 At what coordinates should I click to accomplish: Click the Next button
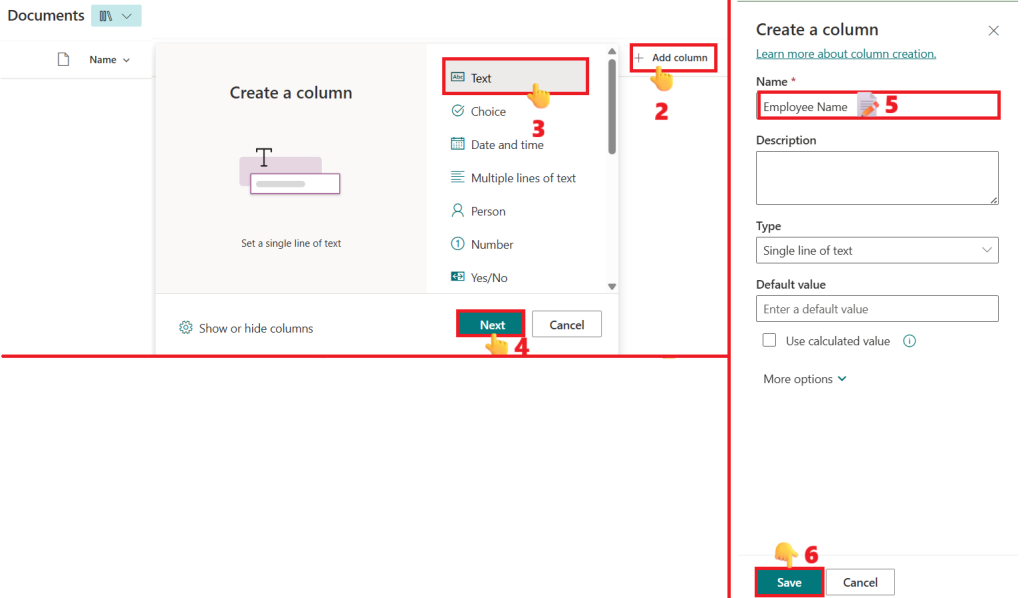(x=491, y=324)
